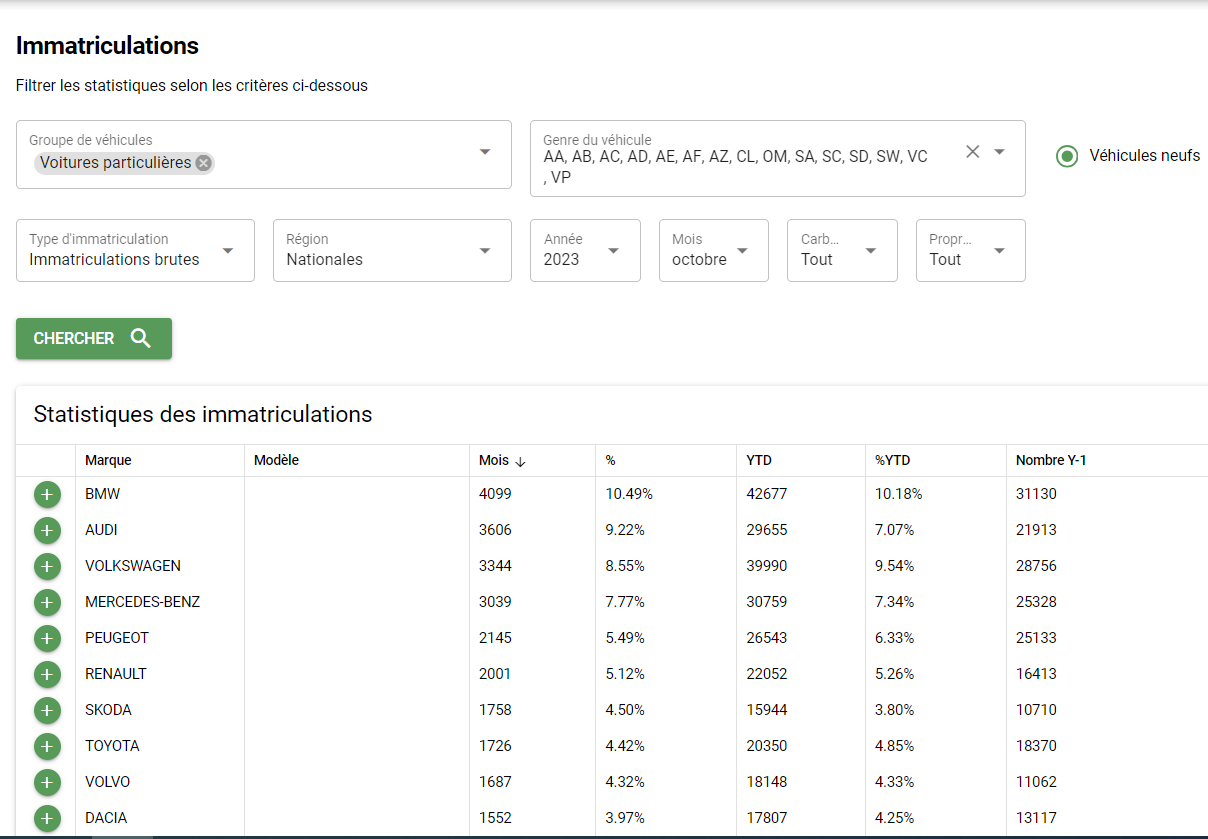1208x839 pixels.
Task: Click the Immatriculations page heading
Action: pyautogui.click(x=107, y=46)
